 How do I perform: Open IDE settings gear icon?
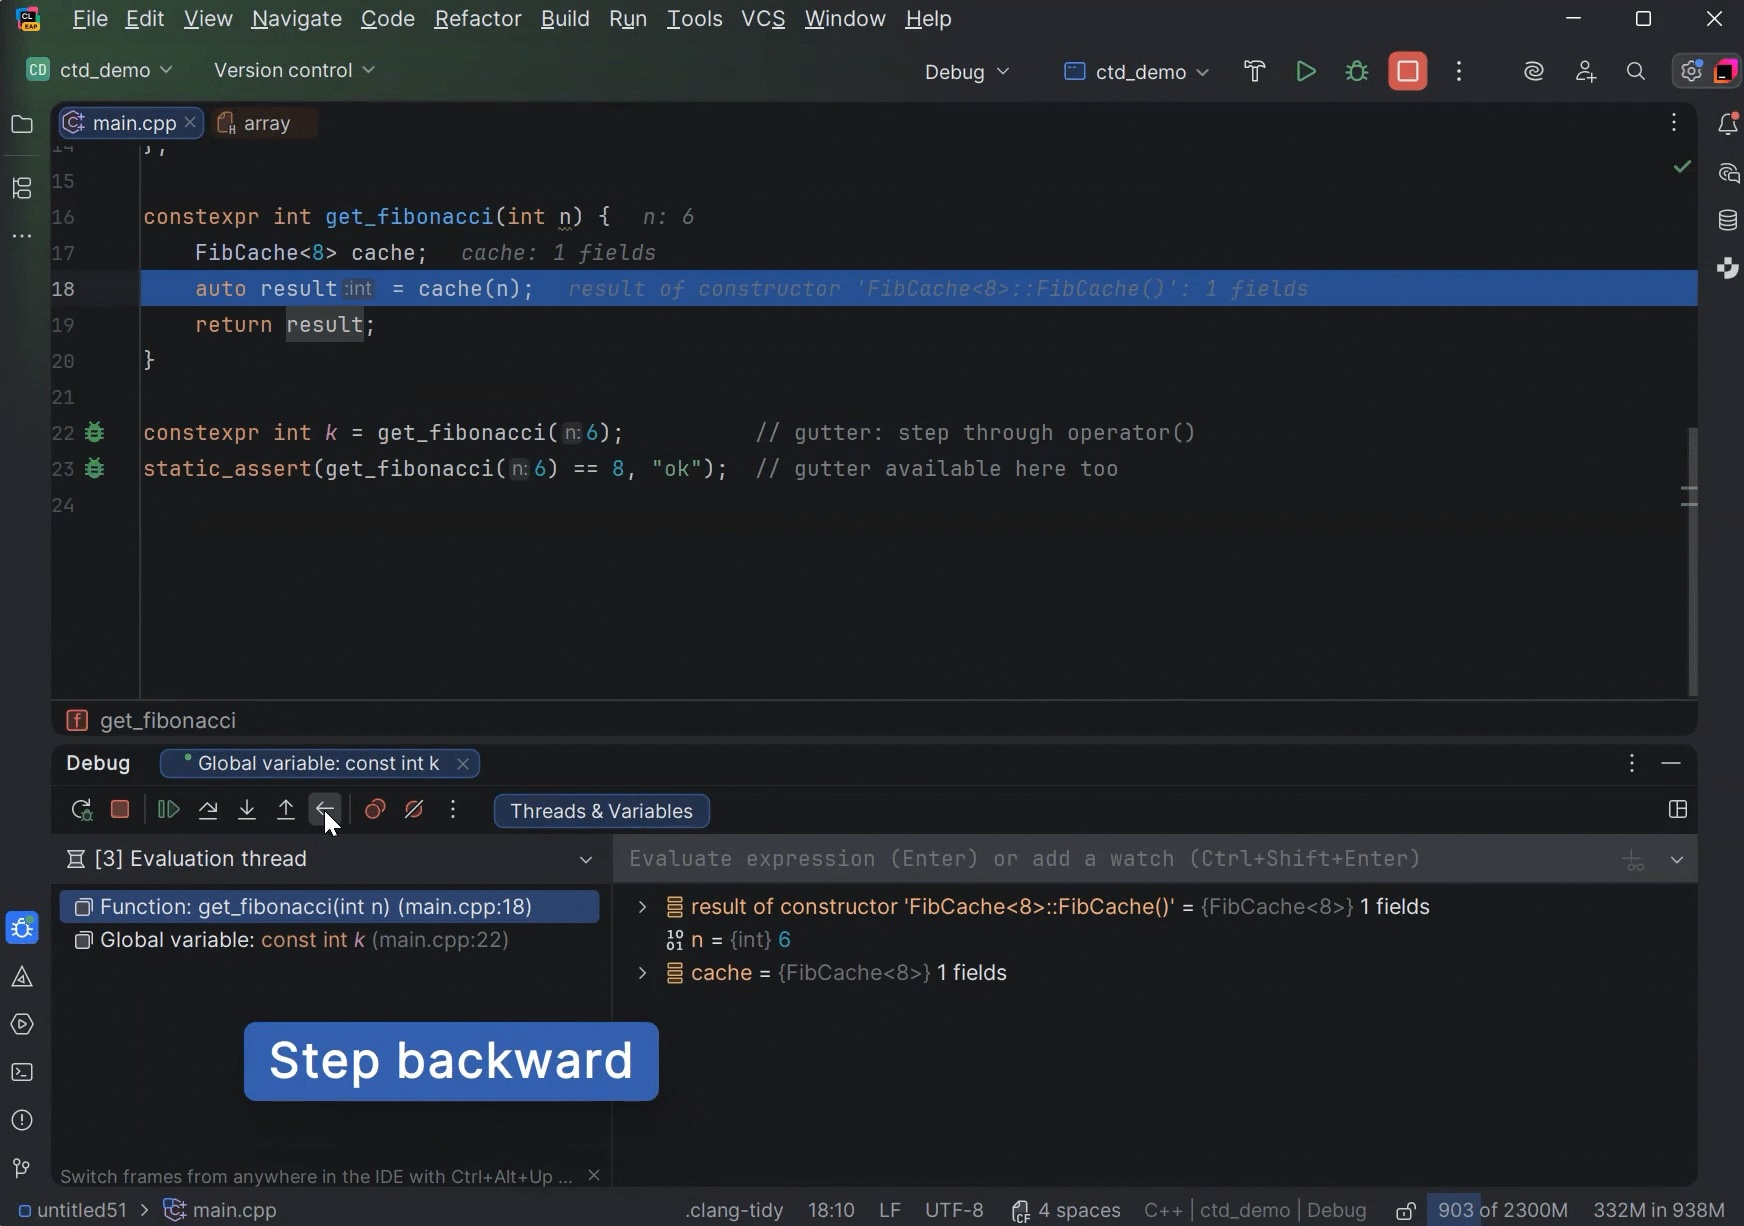click(x=1691, y=71)
